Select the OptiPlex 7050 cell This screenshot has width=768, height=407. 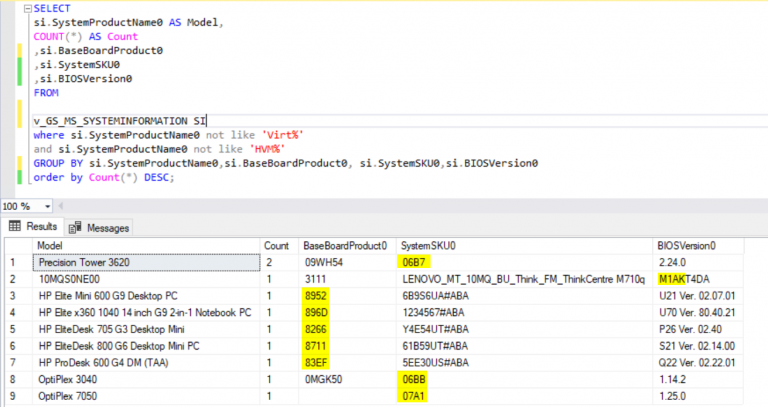click(x=146, y=396)
